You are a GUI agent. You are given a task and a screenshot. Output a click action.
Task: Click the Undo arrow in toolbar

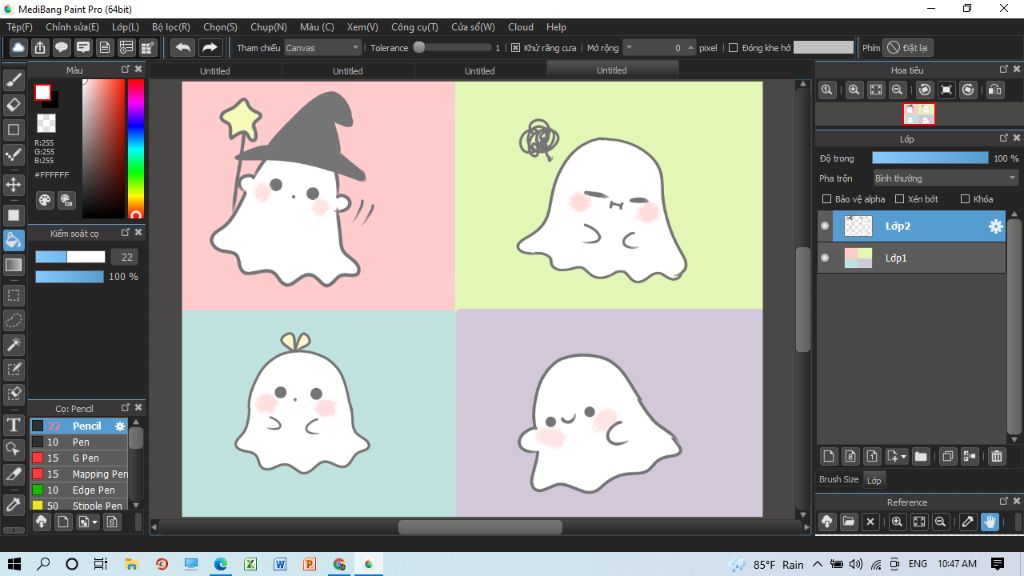(183, 47)
